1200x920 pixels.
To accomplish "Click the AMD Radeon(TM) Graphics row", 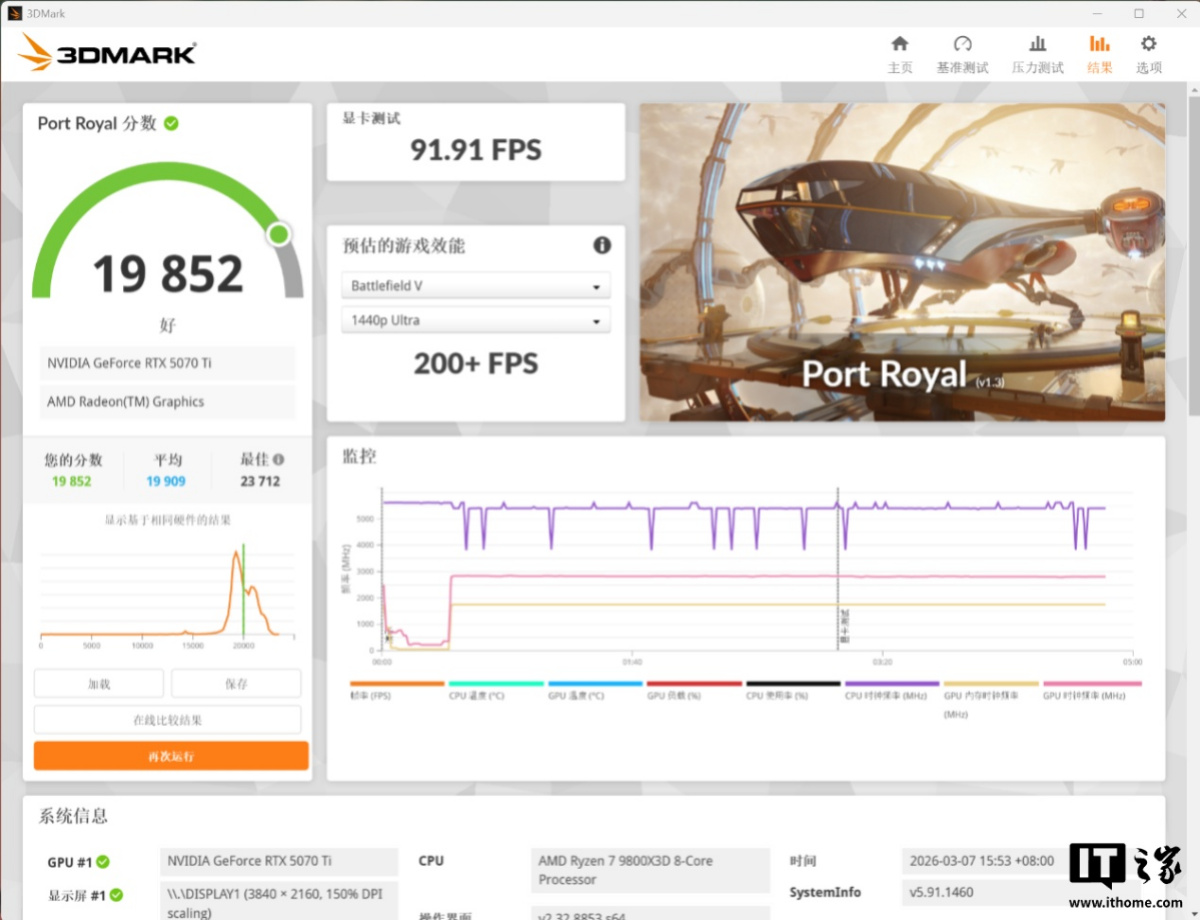I will point(167,402).
